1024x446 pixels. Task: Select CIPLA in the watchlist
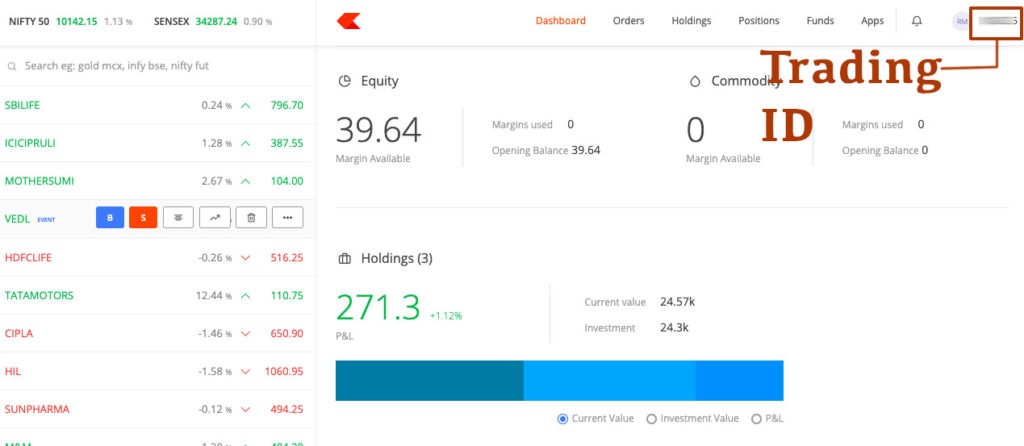click(x=18, y=334)
